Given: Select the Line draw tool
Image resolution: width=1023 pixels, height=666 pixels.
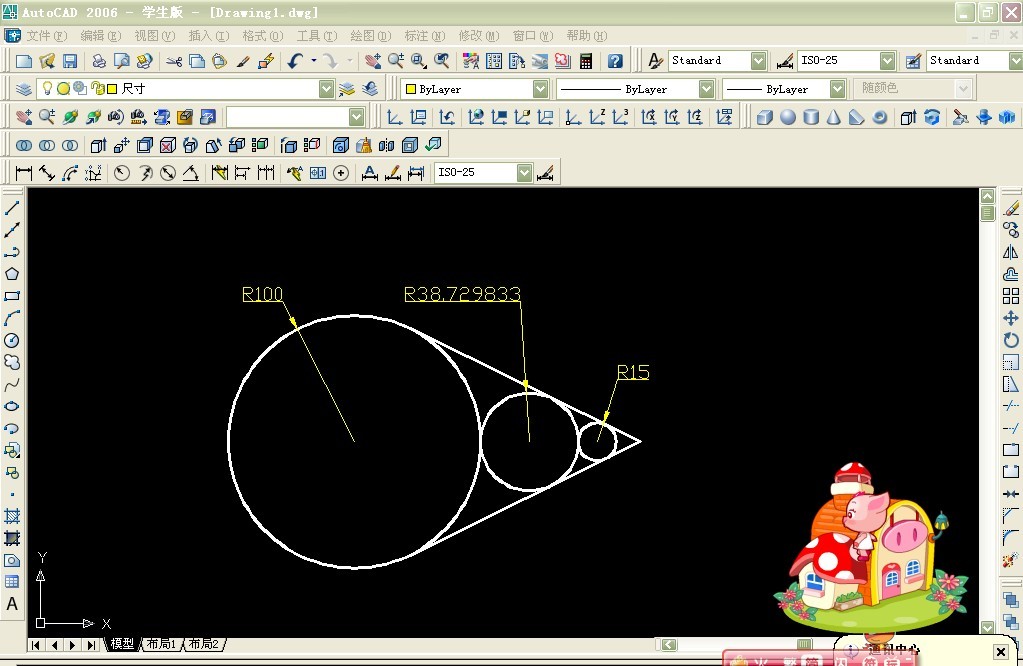Looking at the screenshot, I should [12, 208].
